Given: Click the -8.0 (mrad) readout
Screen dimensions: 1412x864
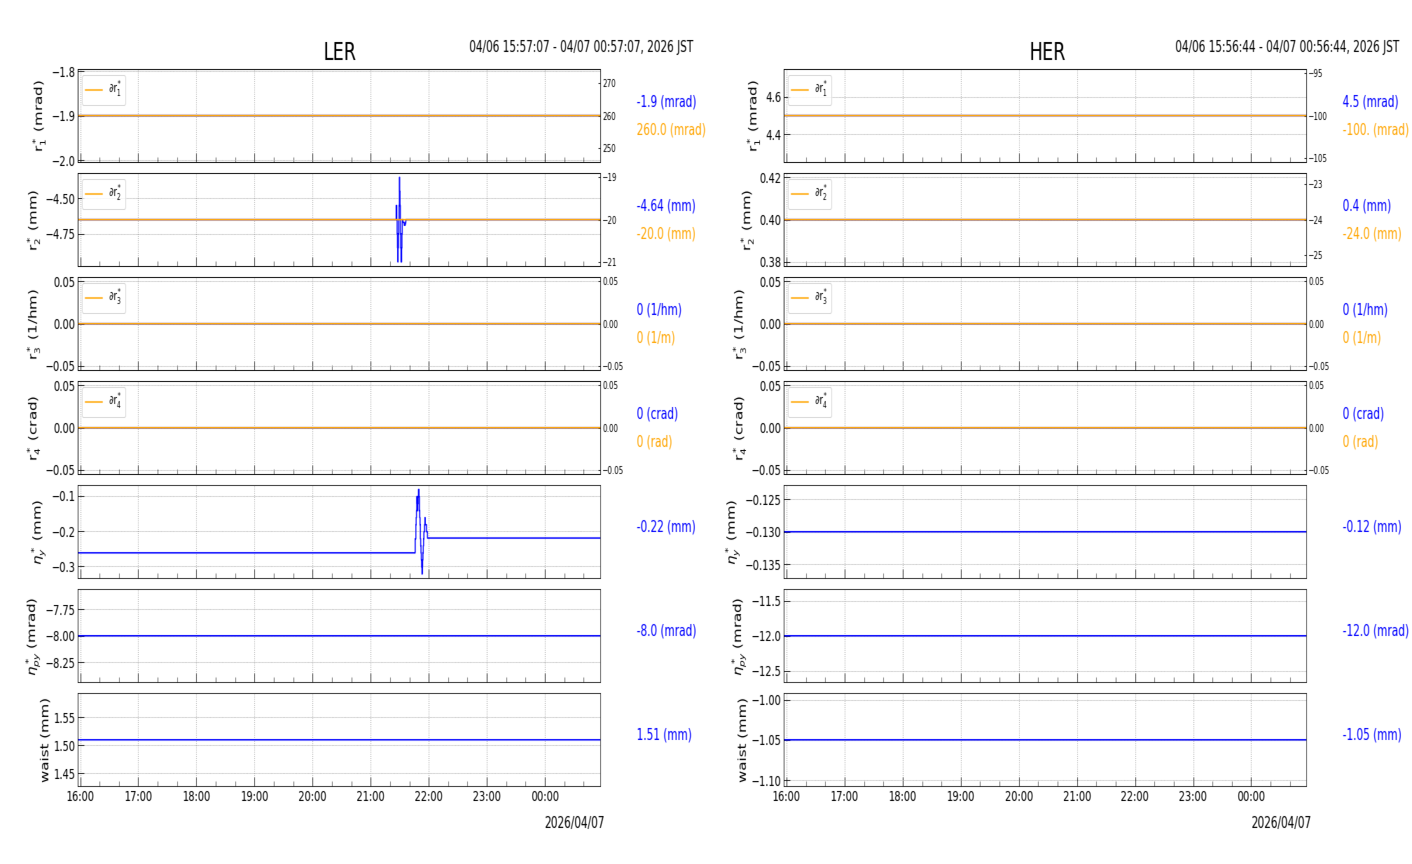Looking at the screenshot, I should (666, 631).
